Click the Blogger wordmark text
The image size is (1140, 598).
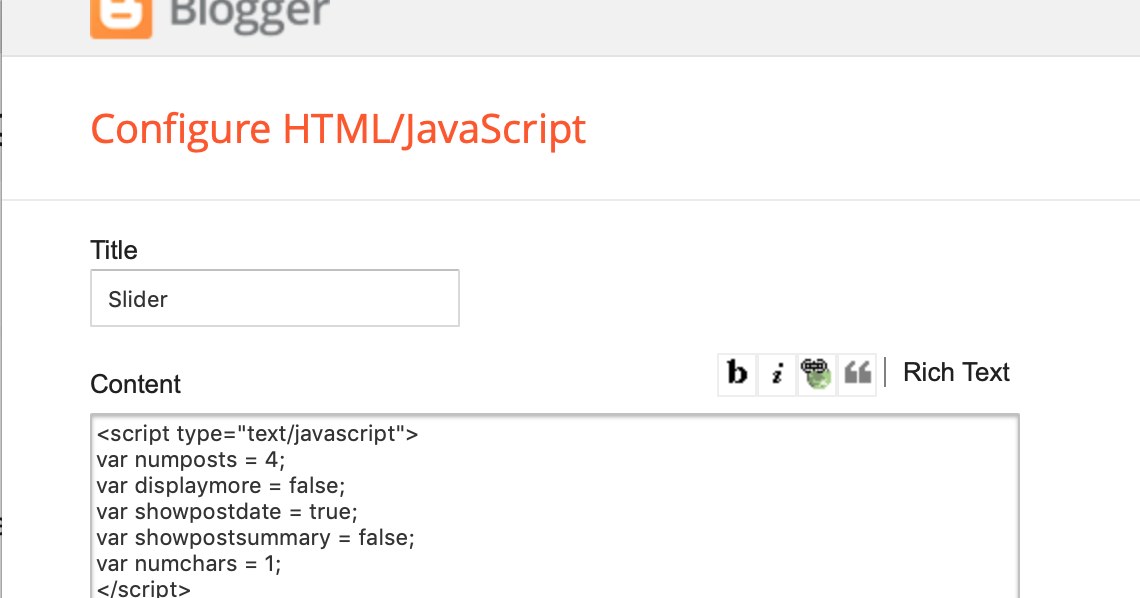(x=253, y=14)
